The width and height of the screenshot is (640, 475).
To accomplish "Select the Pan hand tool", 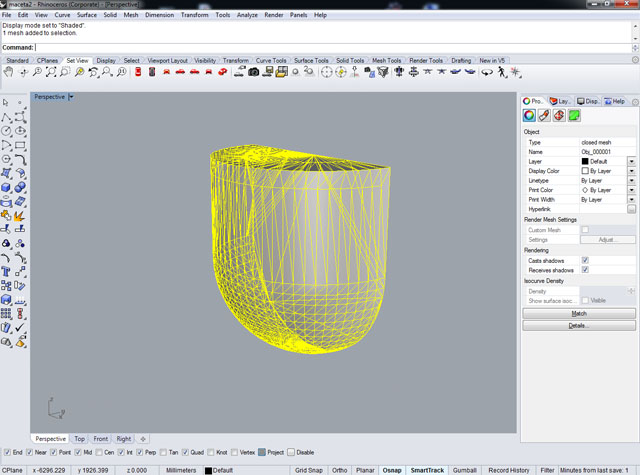I will [8, 72].
